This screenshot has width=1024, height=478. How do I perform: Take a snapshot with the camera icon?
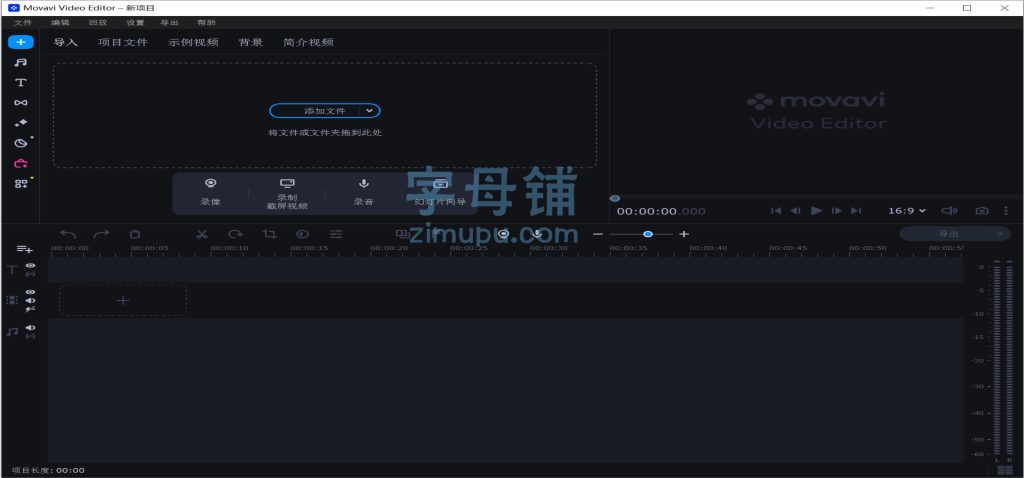coord(982,211)
